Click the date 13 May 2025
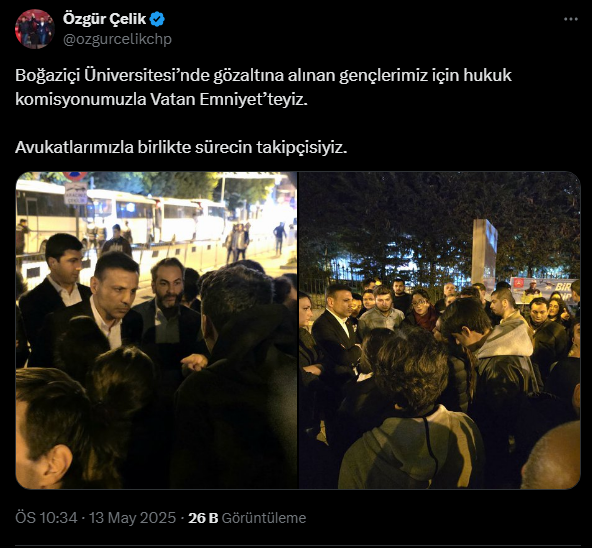Viewport: 592px width, 548px height. pos(133,518)
